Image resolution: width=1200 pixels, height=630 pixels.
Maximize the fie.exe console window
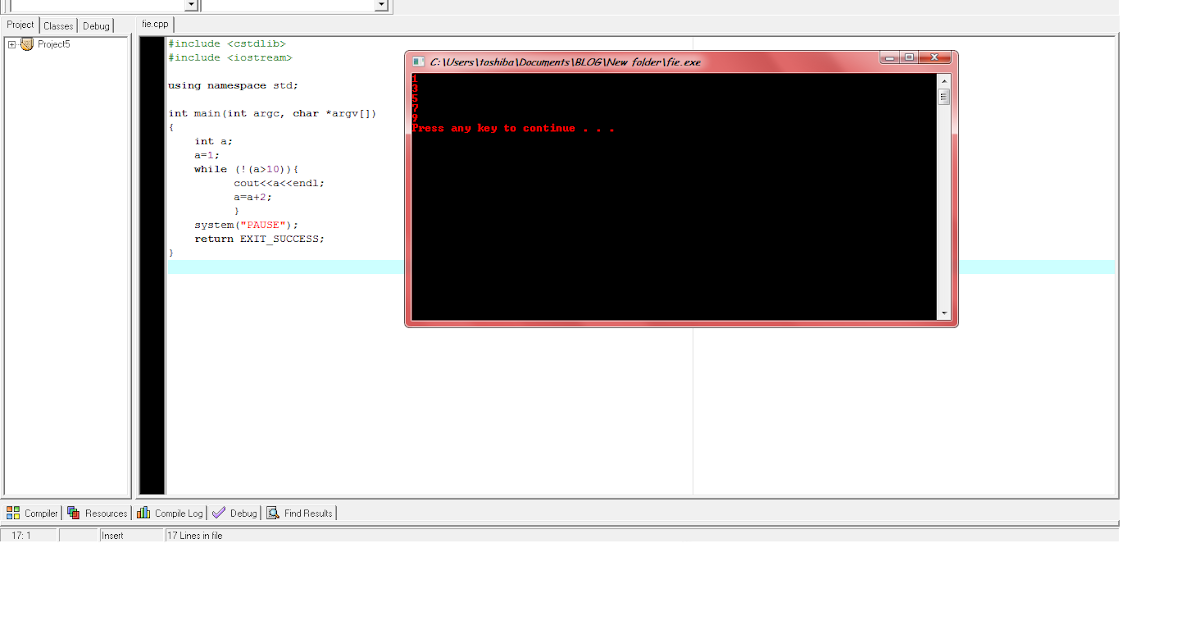coord(909,58)
